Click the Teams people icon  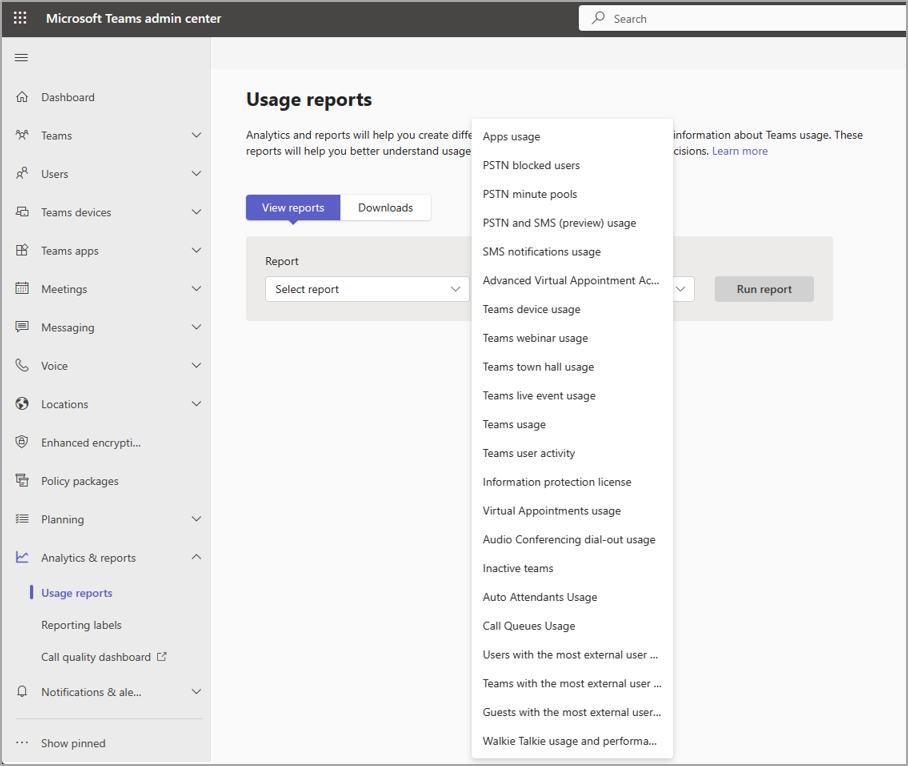(x=22, y=135)
